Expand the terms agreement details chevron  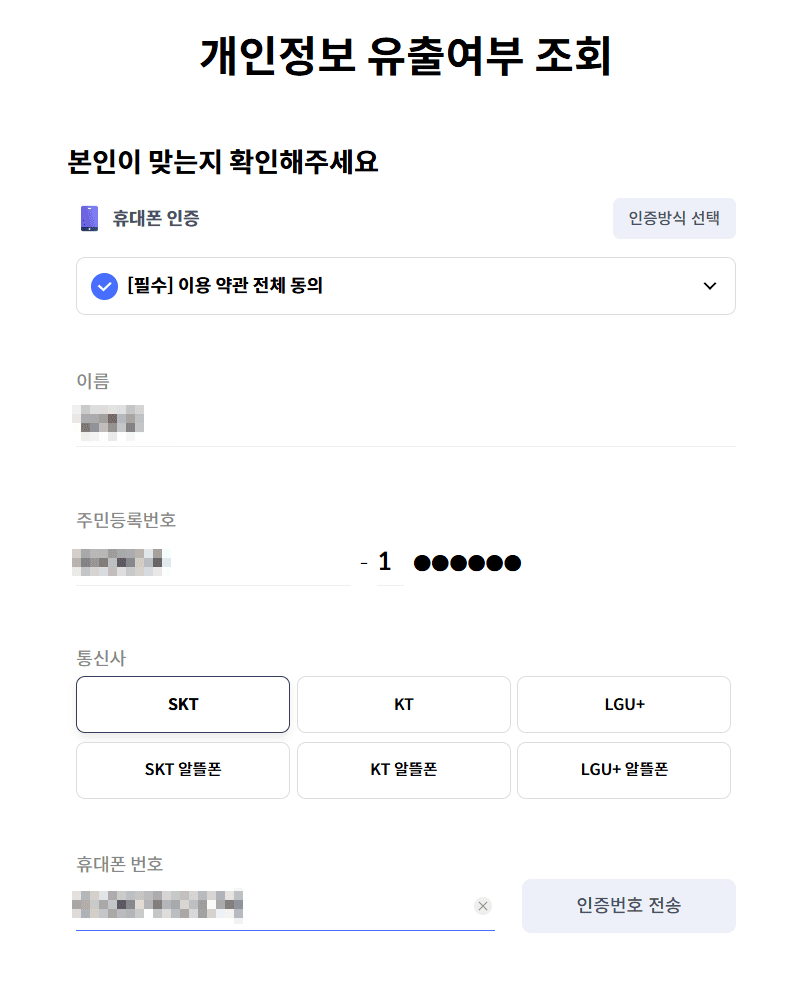[x=710, y=286]
